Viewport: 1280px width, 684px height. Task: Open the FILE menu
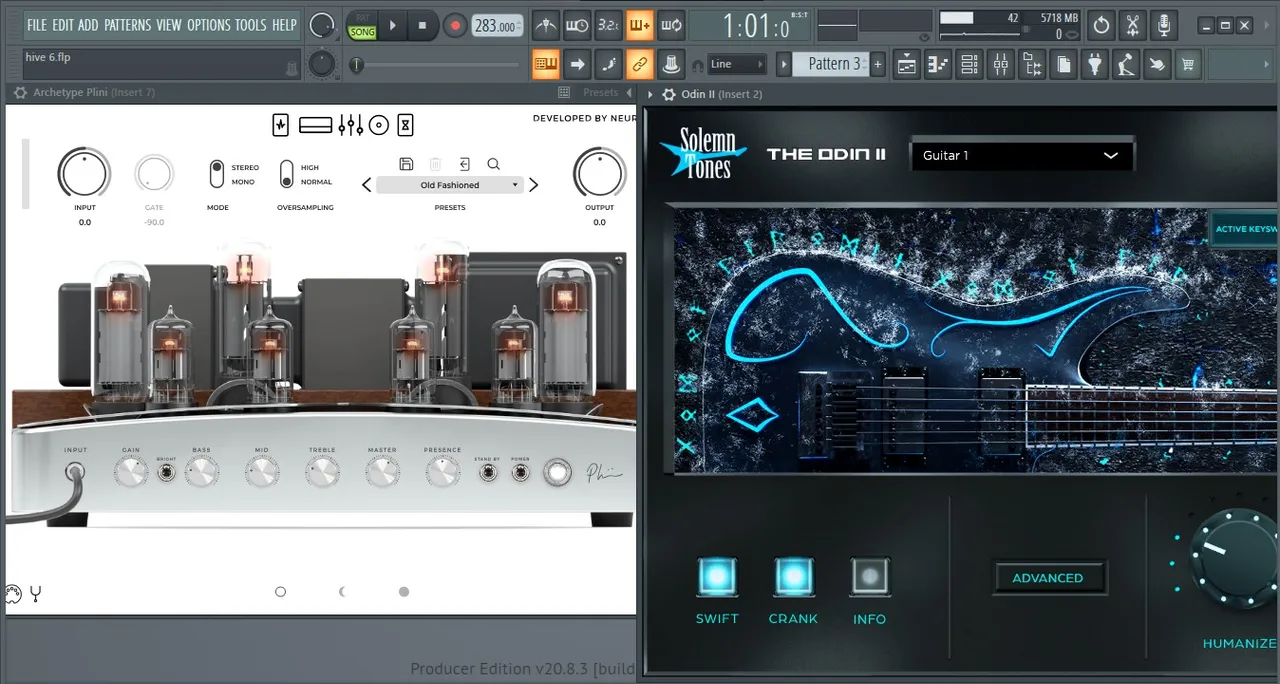coord(37,25)
